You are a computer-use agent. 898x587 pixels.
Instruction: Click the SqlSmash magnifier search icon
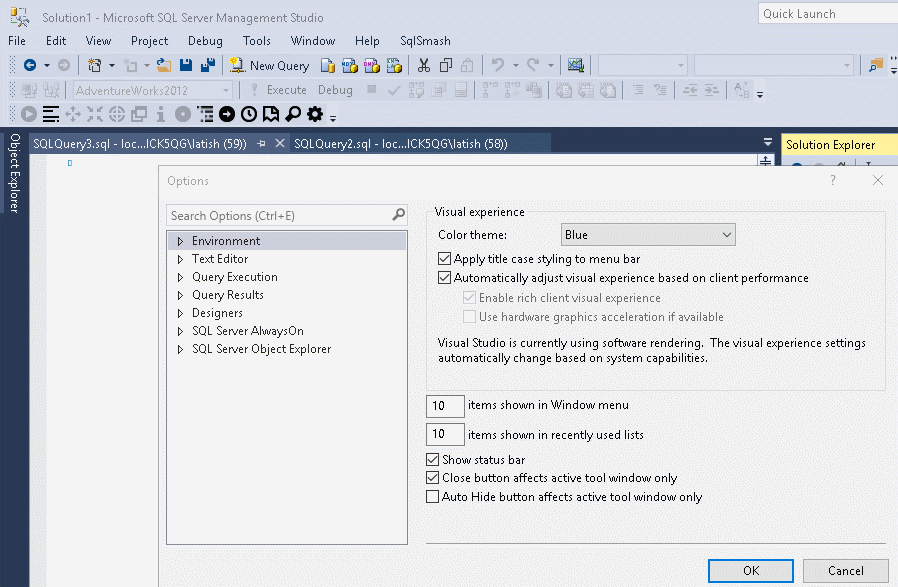pos(293,115)
